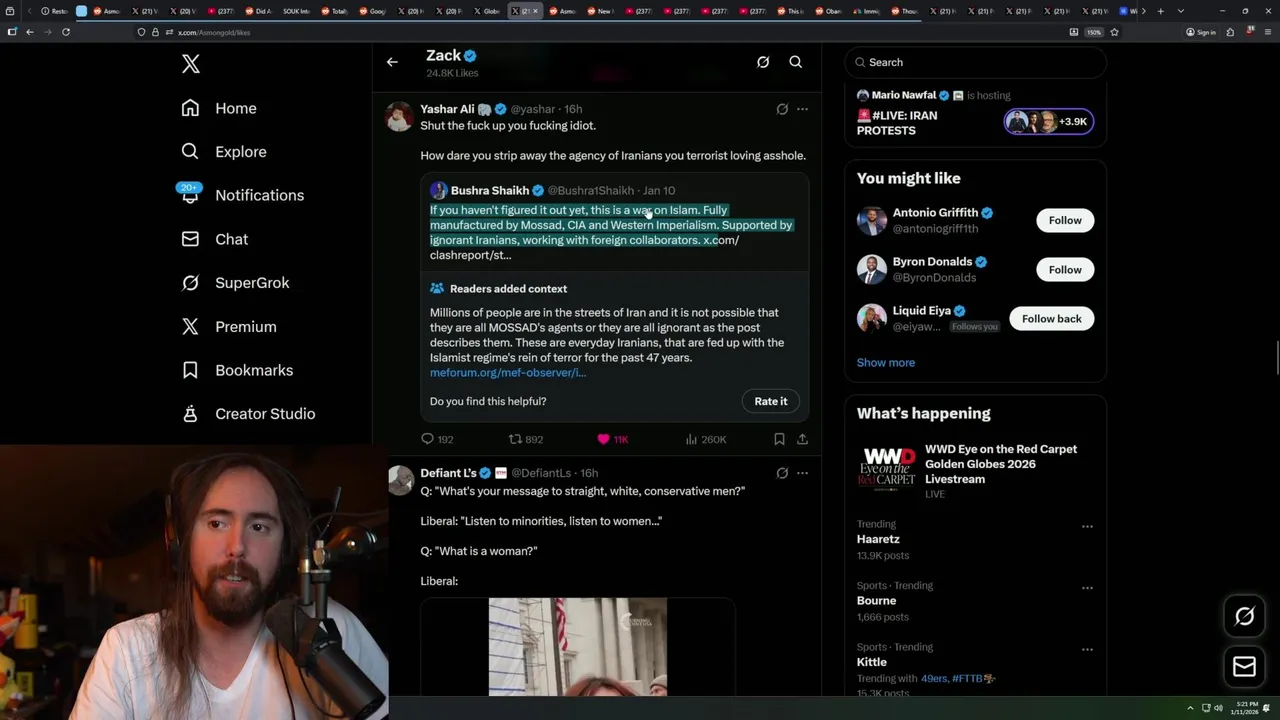This screenshot has width=1280, height=720.
Task: Open more options for Haaretz trend
Action: pyautogui.click(x=1087, y=526)
